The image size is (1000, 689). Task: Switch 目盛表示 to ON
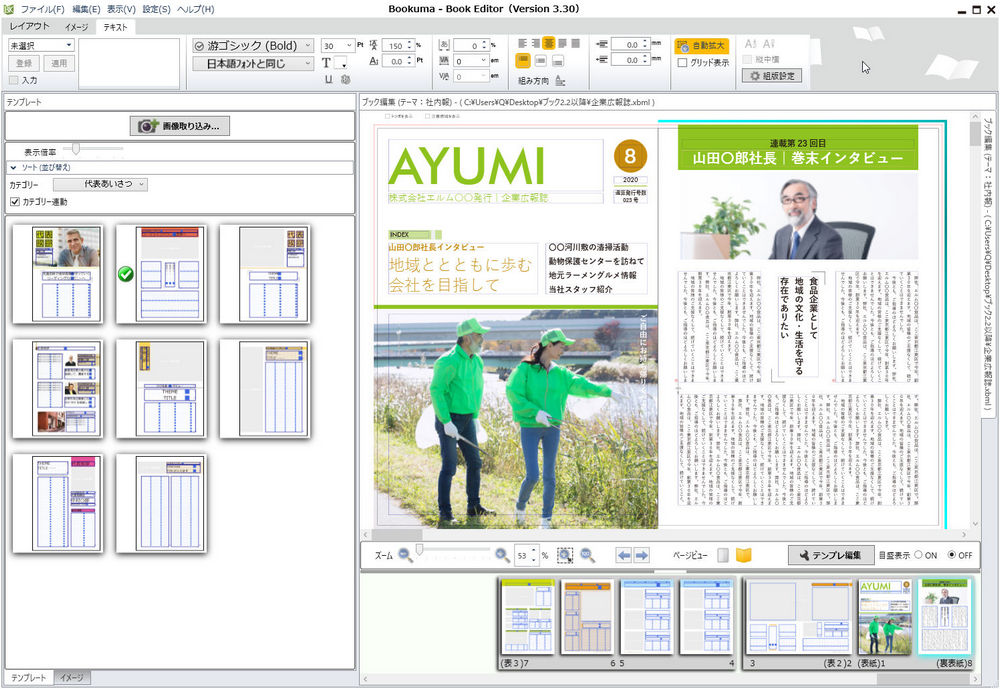(918, 555)
